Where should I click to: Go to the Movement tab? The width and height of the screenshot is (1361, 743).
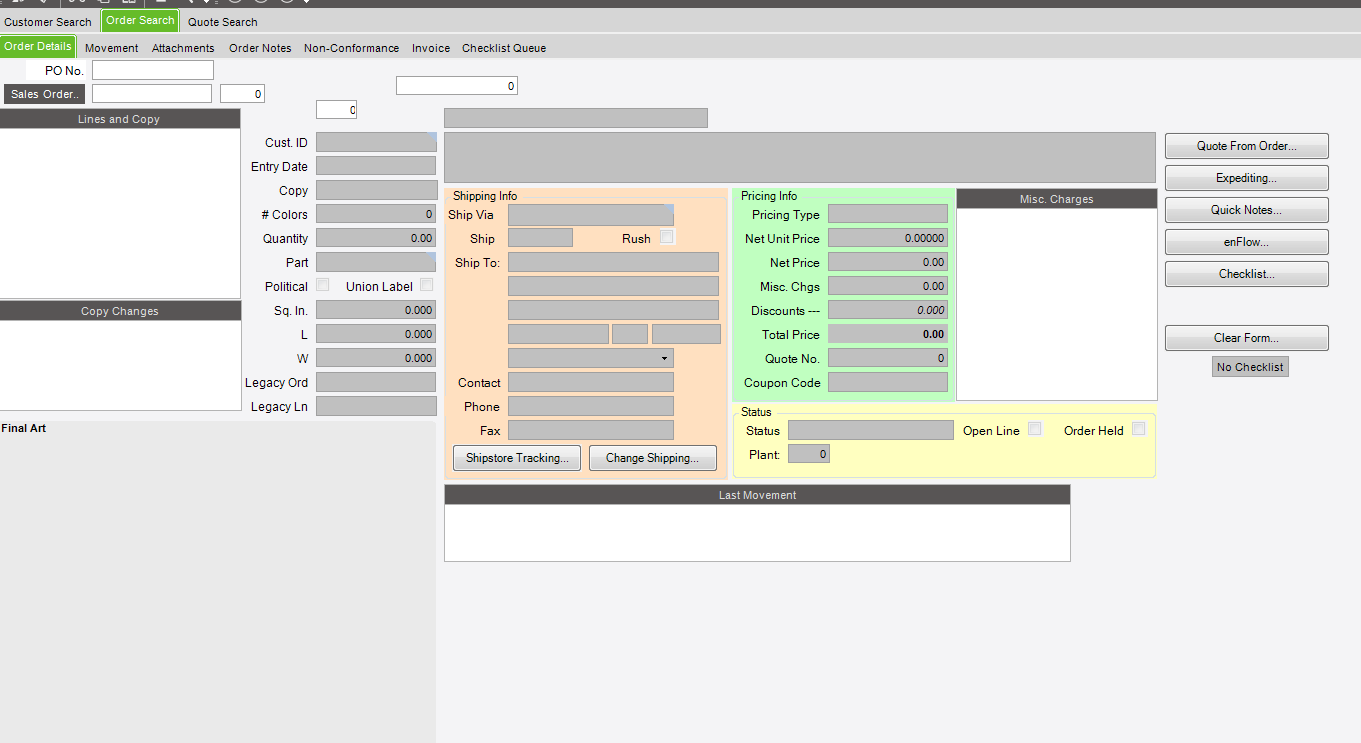pyautogui.click(x=112, y=48)
